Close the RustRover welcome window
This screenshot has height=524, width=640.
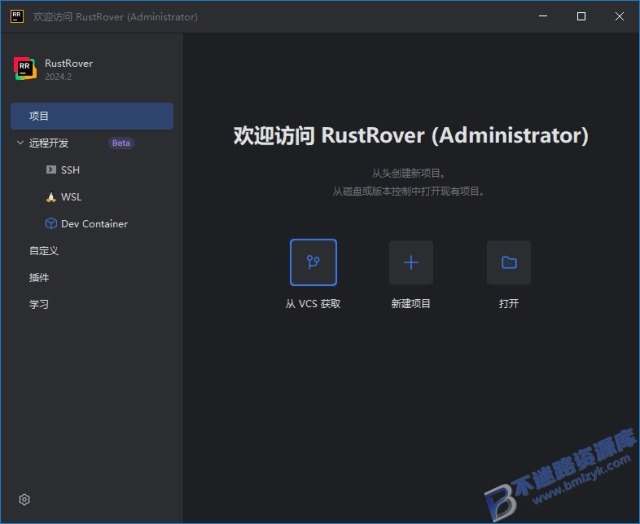point(619,16)
